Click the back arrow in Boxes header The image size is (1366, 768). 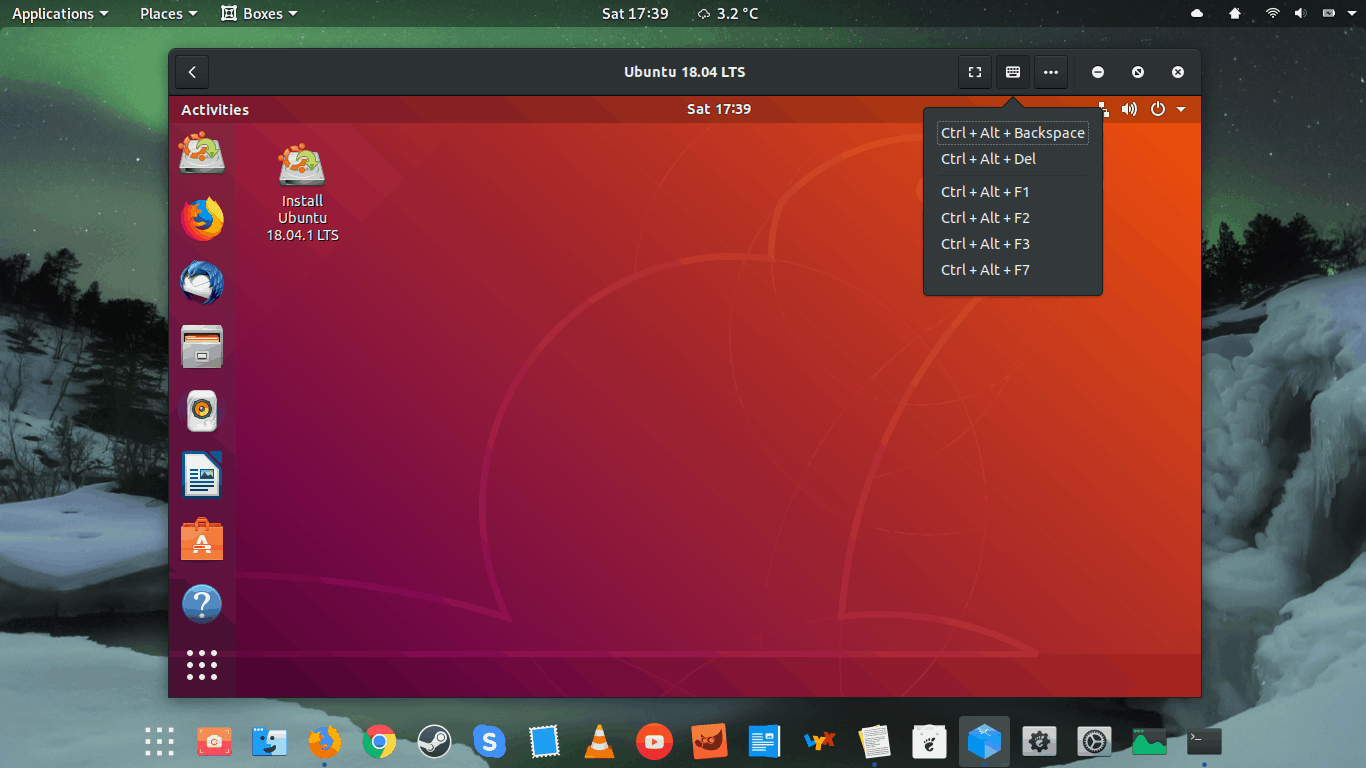point(192,72)
